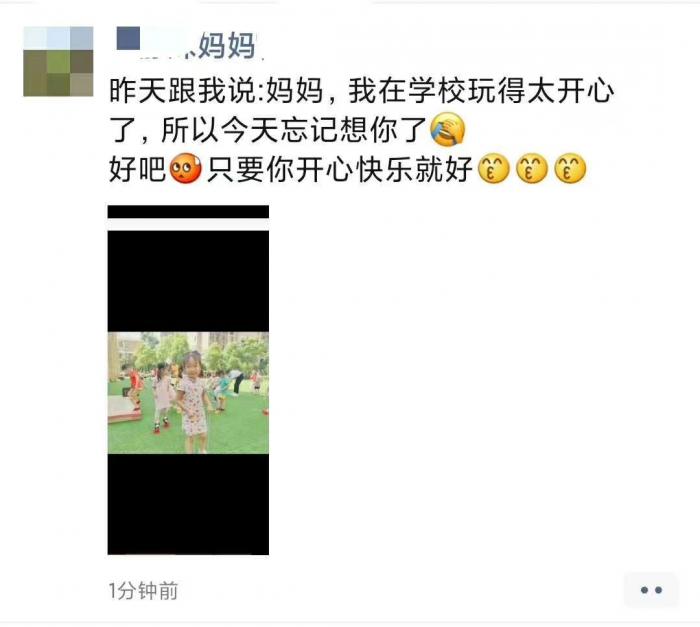Viewport: 700px width, 627px height.
Task: Click the text line starting 昨天跟我说
Action: tap(362, 91)
